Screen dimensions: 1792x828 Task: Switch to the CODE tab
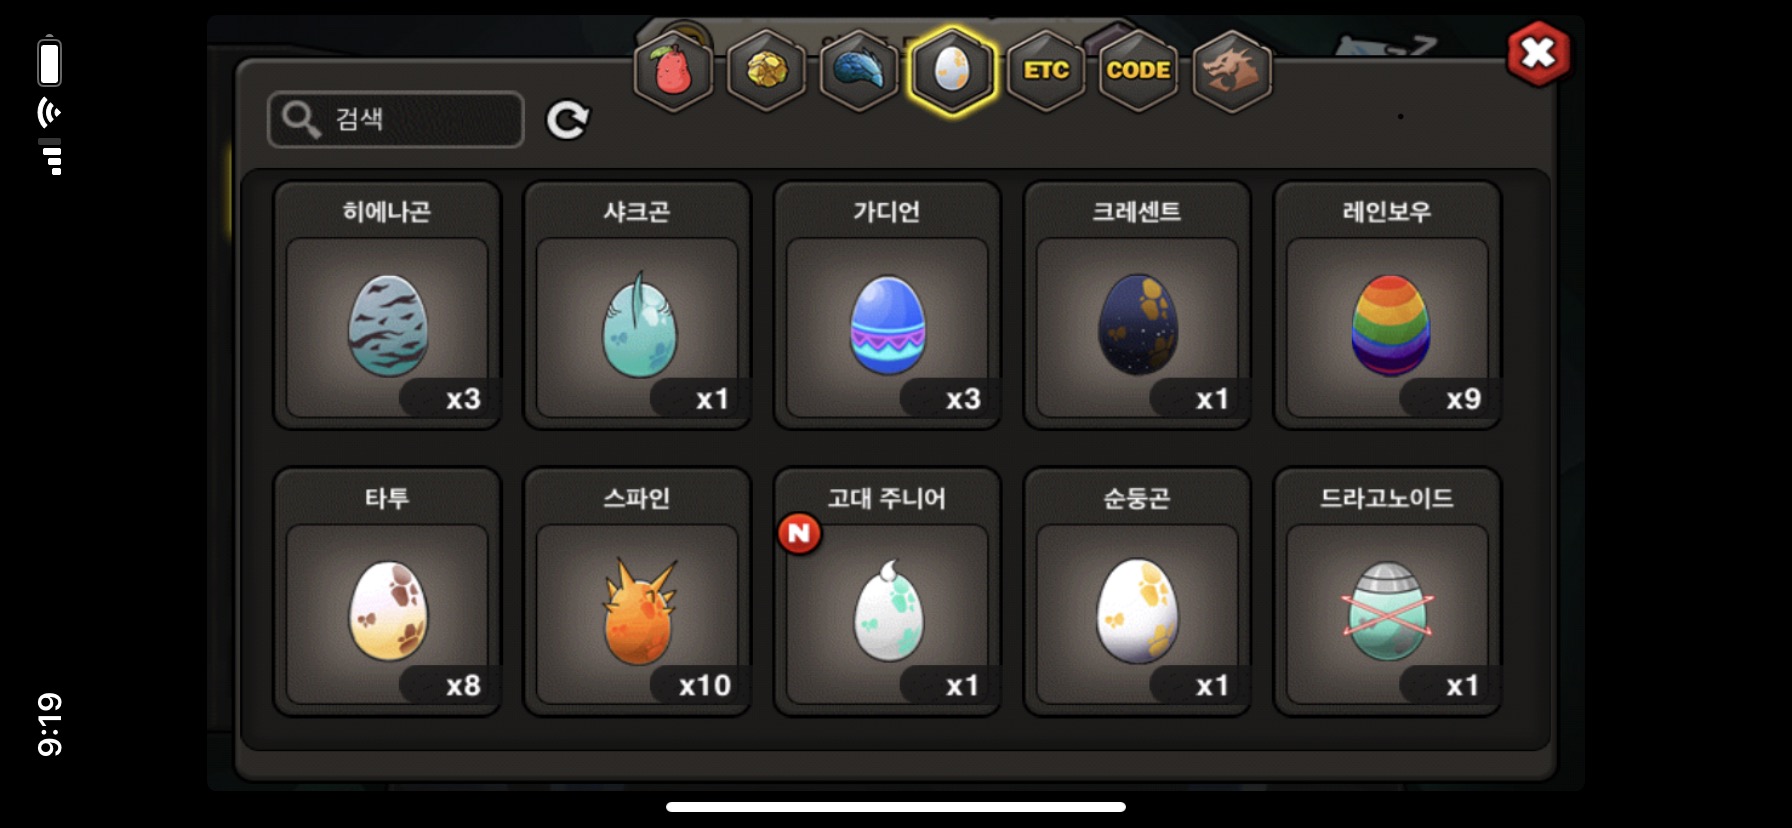[x=1138, y=71]
